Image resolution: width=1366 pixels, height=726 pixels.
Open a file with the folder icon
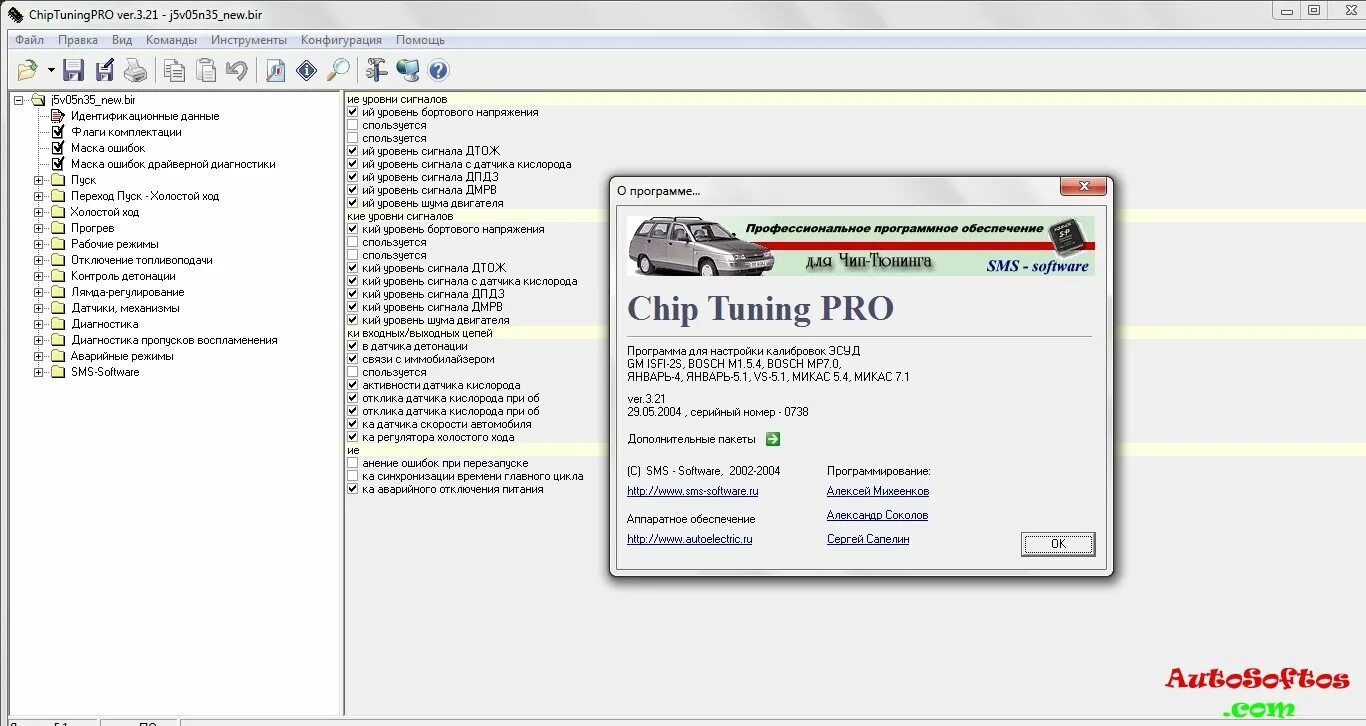click(x=27, y=70)
